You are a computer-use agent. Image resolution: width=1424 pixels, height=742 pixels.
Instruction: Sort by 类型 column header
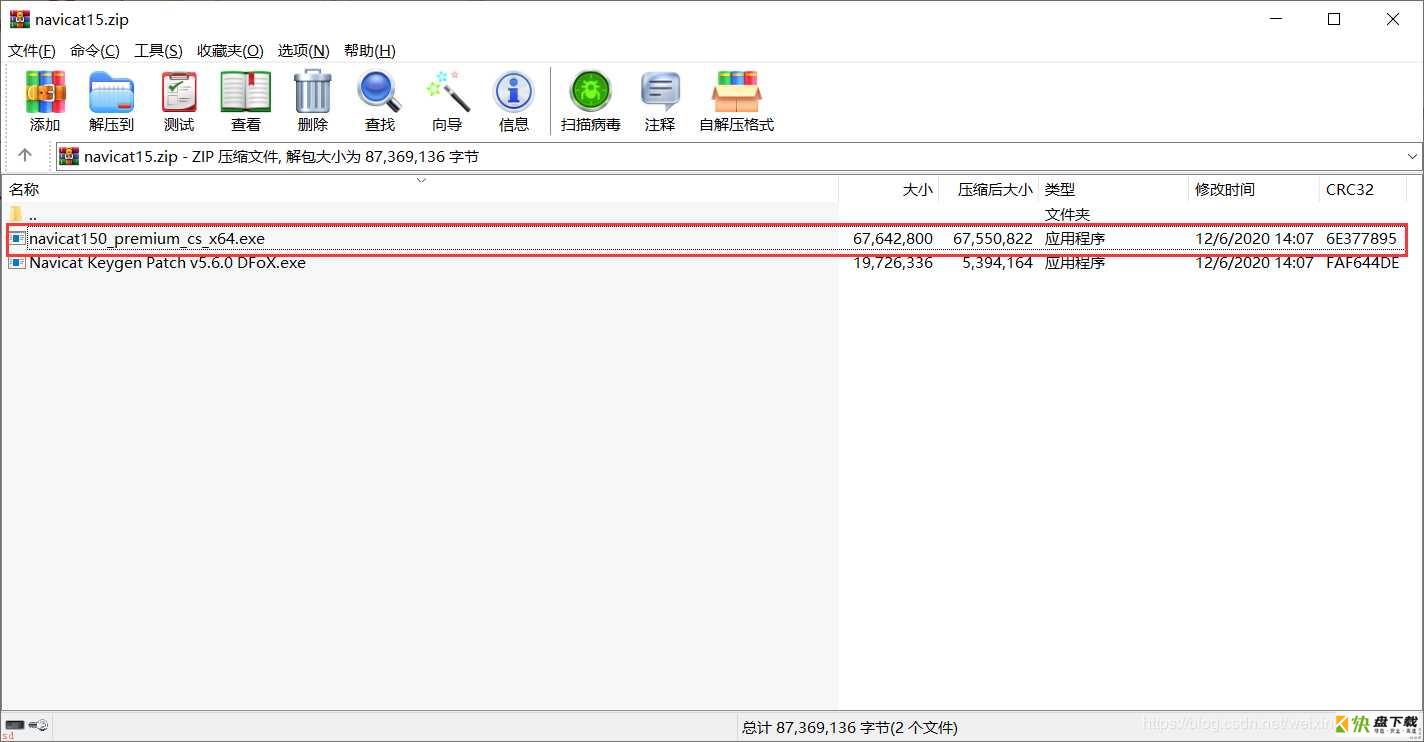pyautogui.click(x=1114, y=189)
